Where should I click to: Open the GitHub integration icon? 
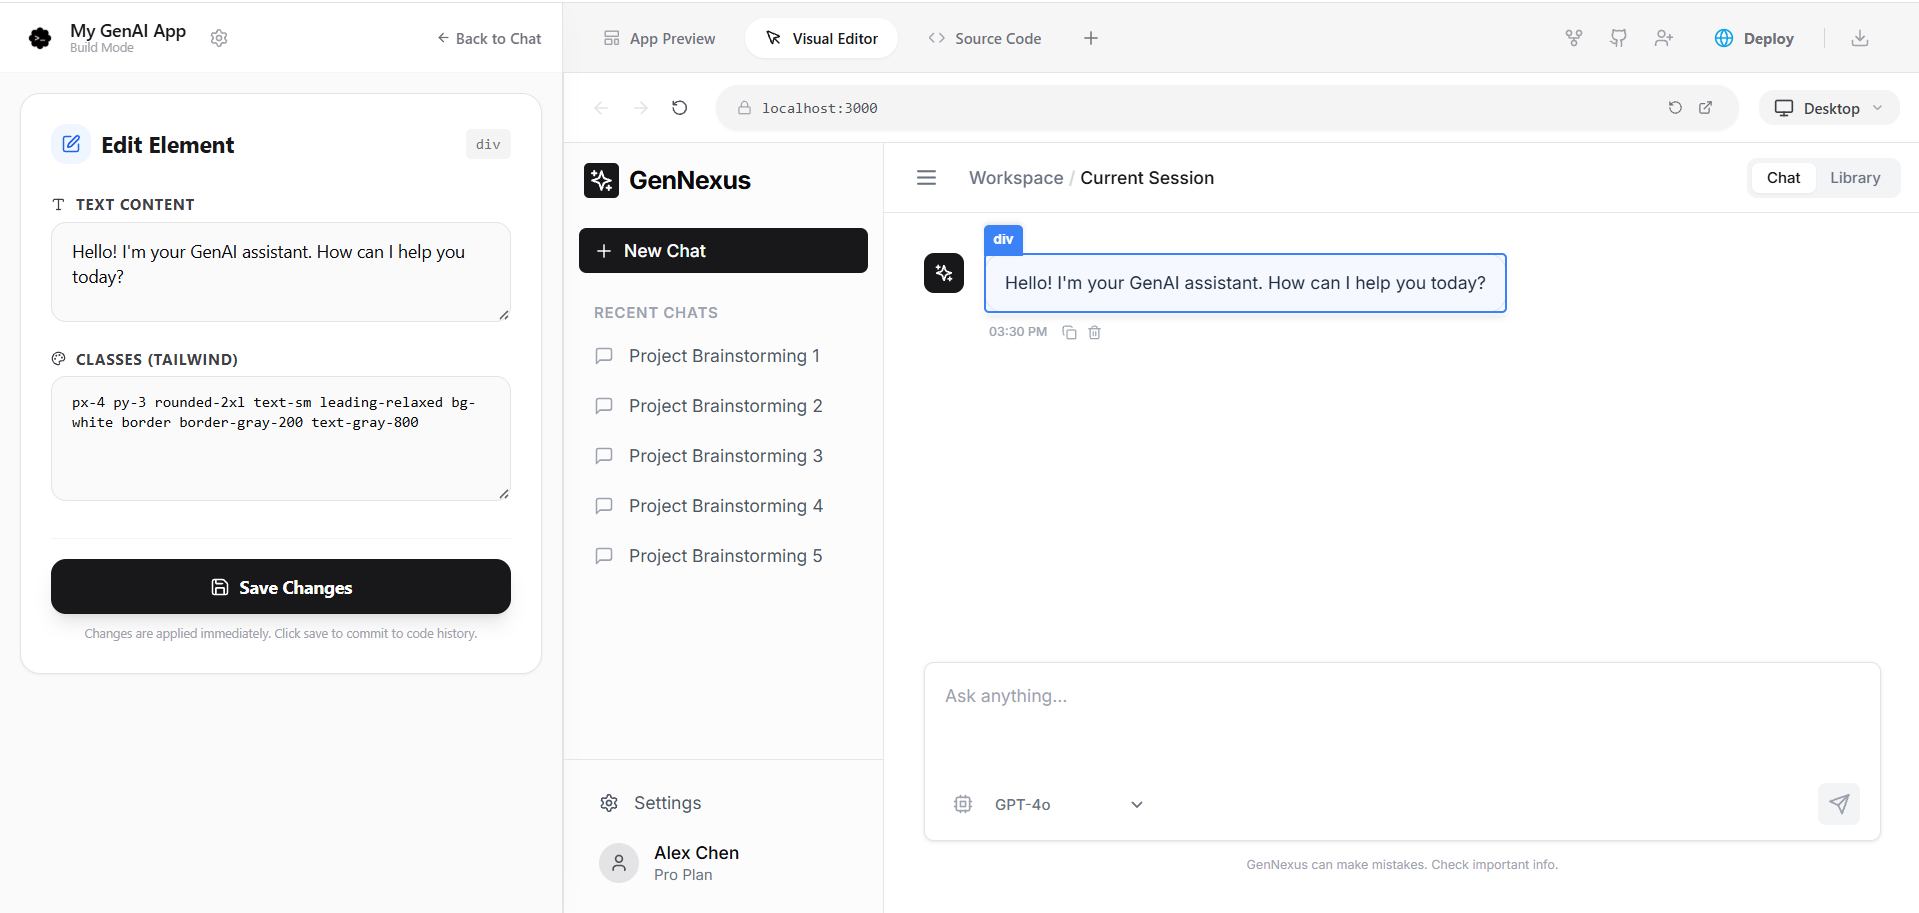pos(1618,38)
